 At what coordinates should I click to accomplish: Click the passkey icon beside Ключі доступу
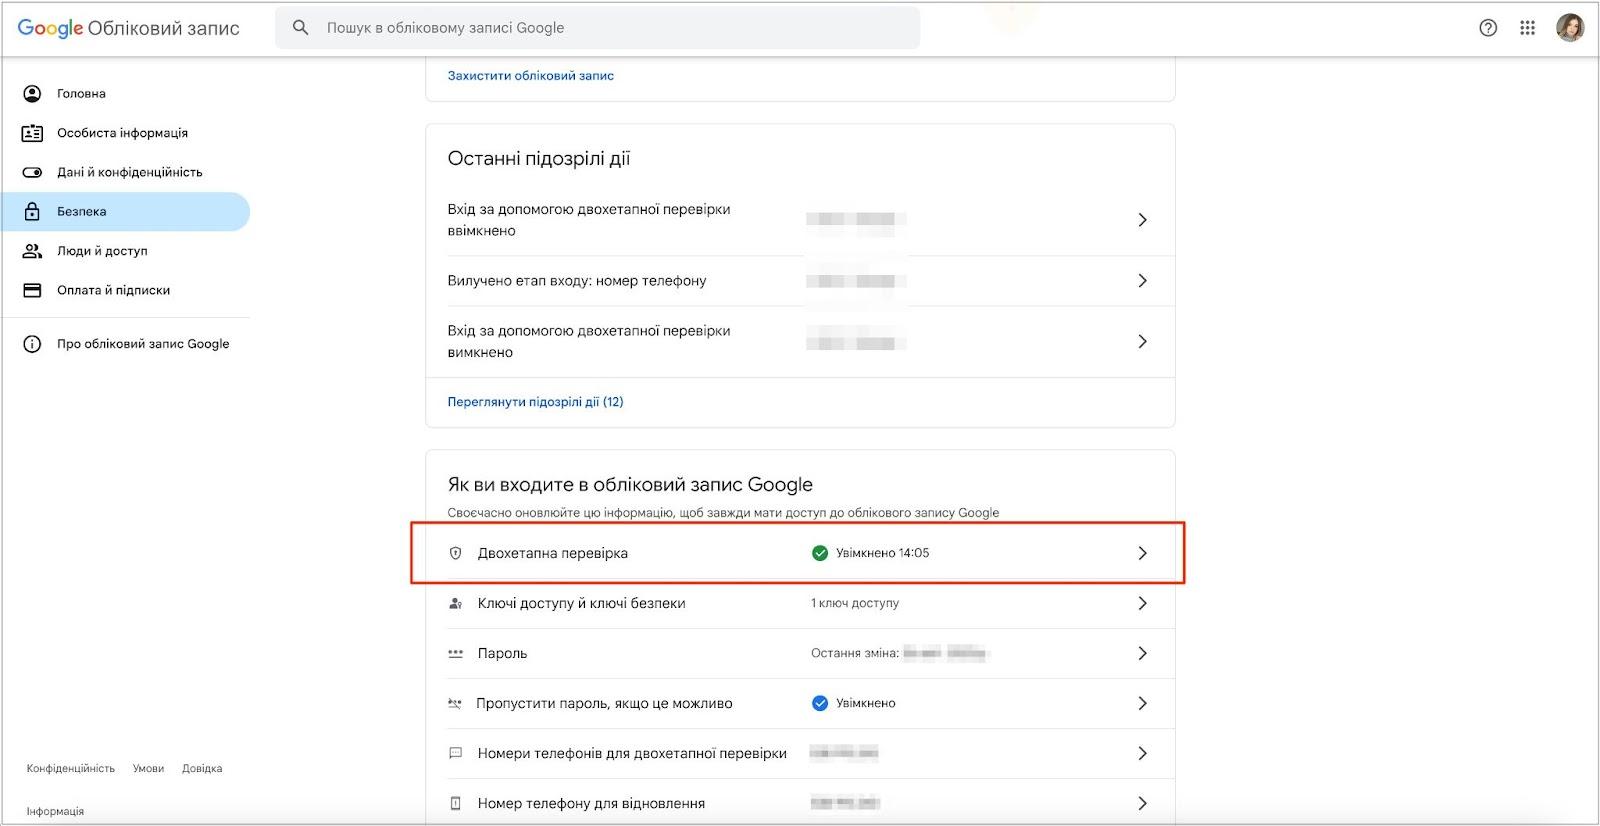pyautogui.click(x=456, y=603)
